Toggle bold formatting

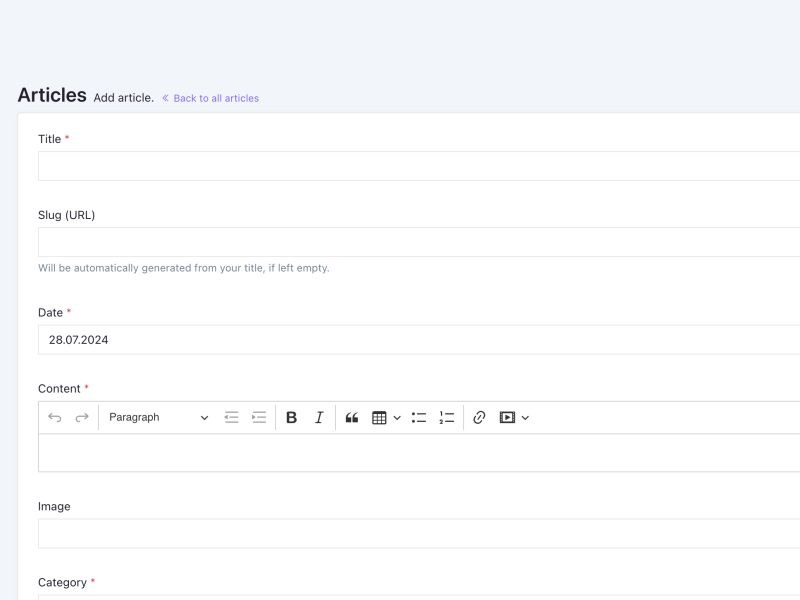coord(291,418)
